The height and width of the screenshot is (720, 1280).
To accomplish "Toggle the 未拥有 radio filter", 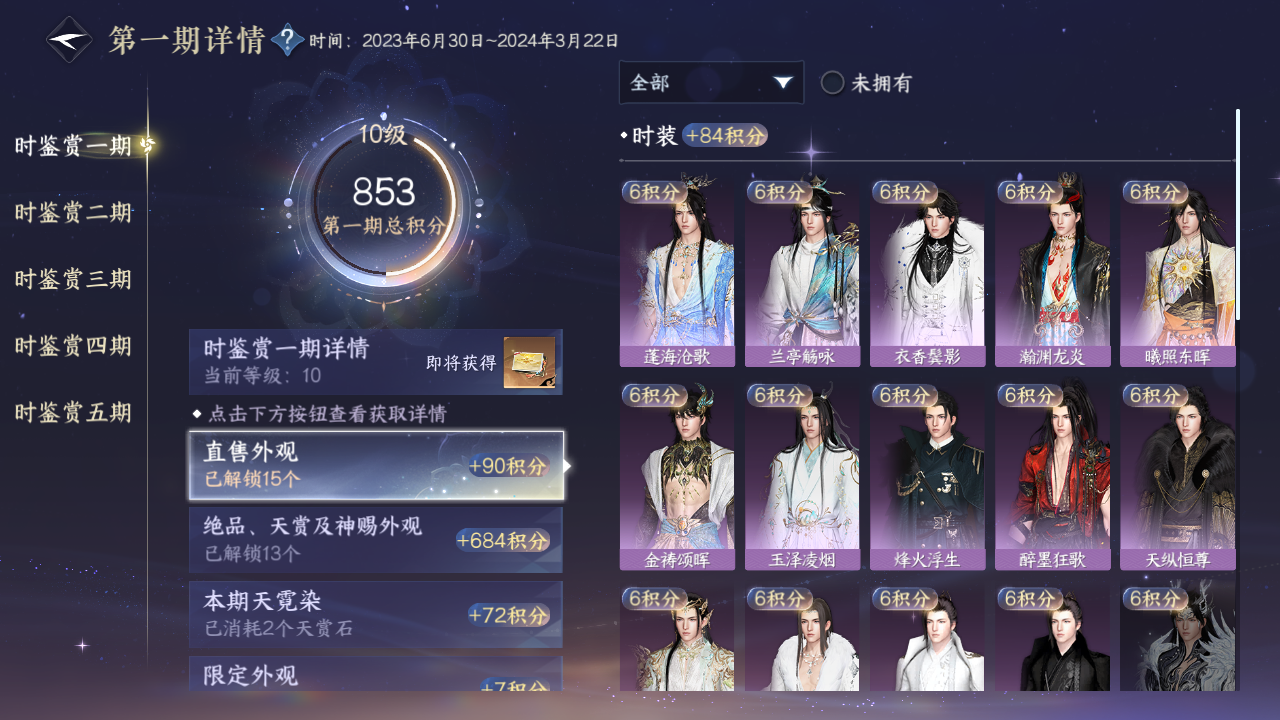I will pyautogui.click(x=866, y=83).
